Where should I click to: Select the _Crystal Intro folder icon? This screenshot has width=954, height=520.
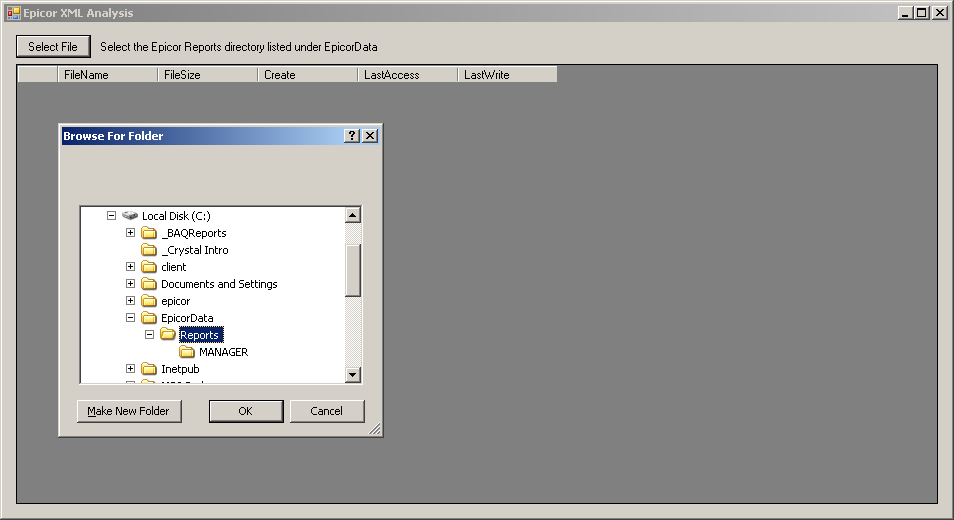coord(148,250)
